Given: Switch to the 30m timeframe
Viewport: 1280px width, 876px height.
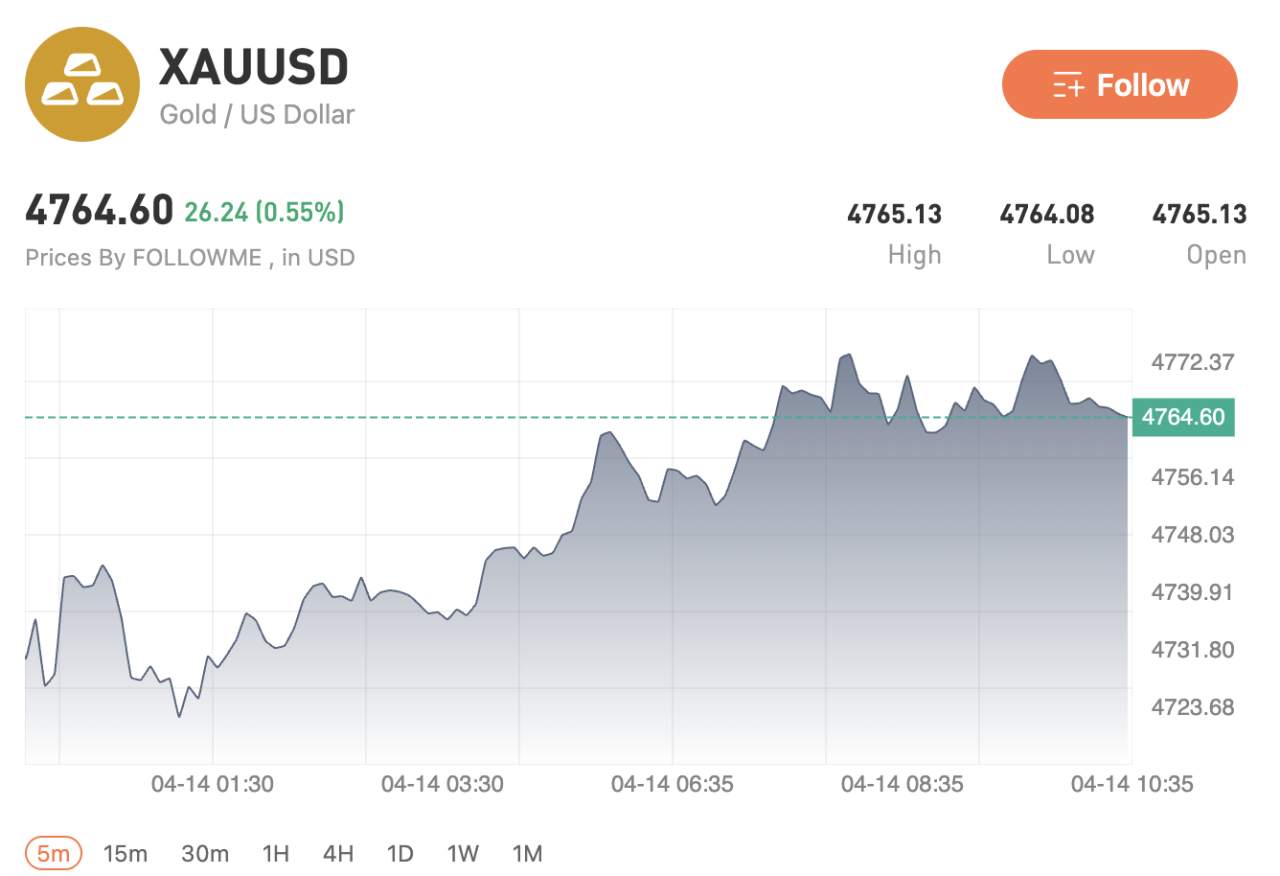Looking at the screenshot, I should click(205, 853).
